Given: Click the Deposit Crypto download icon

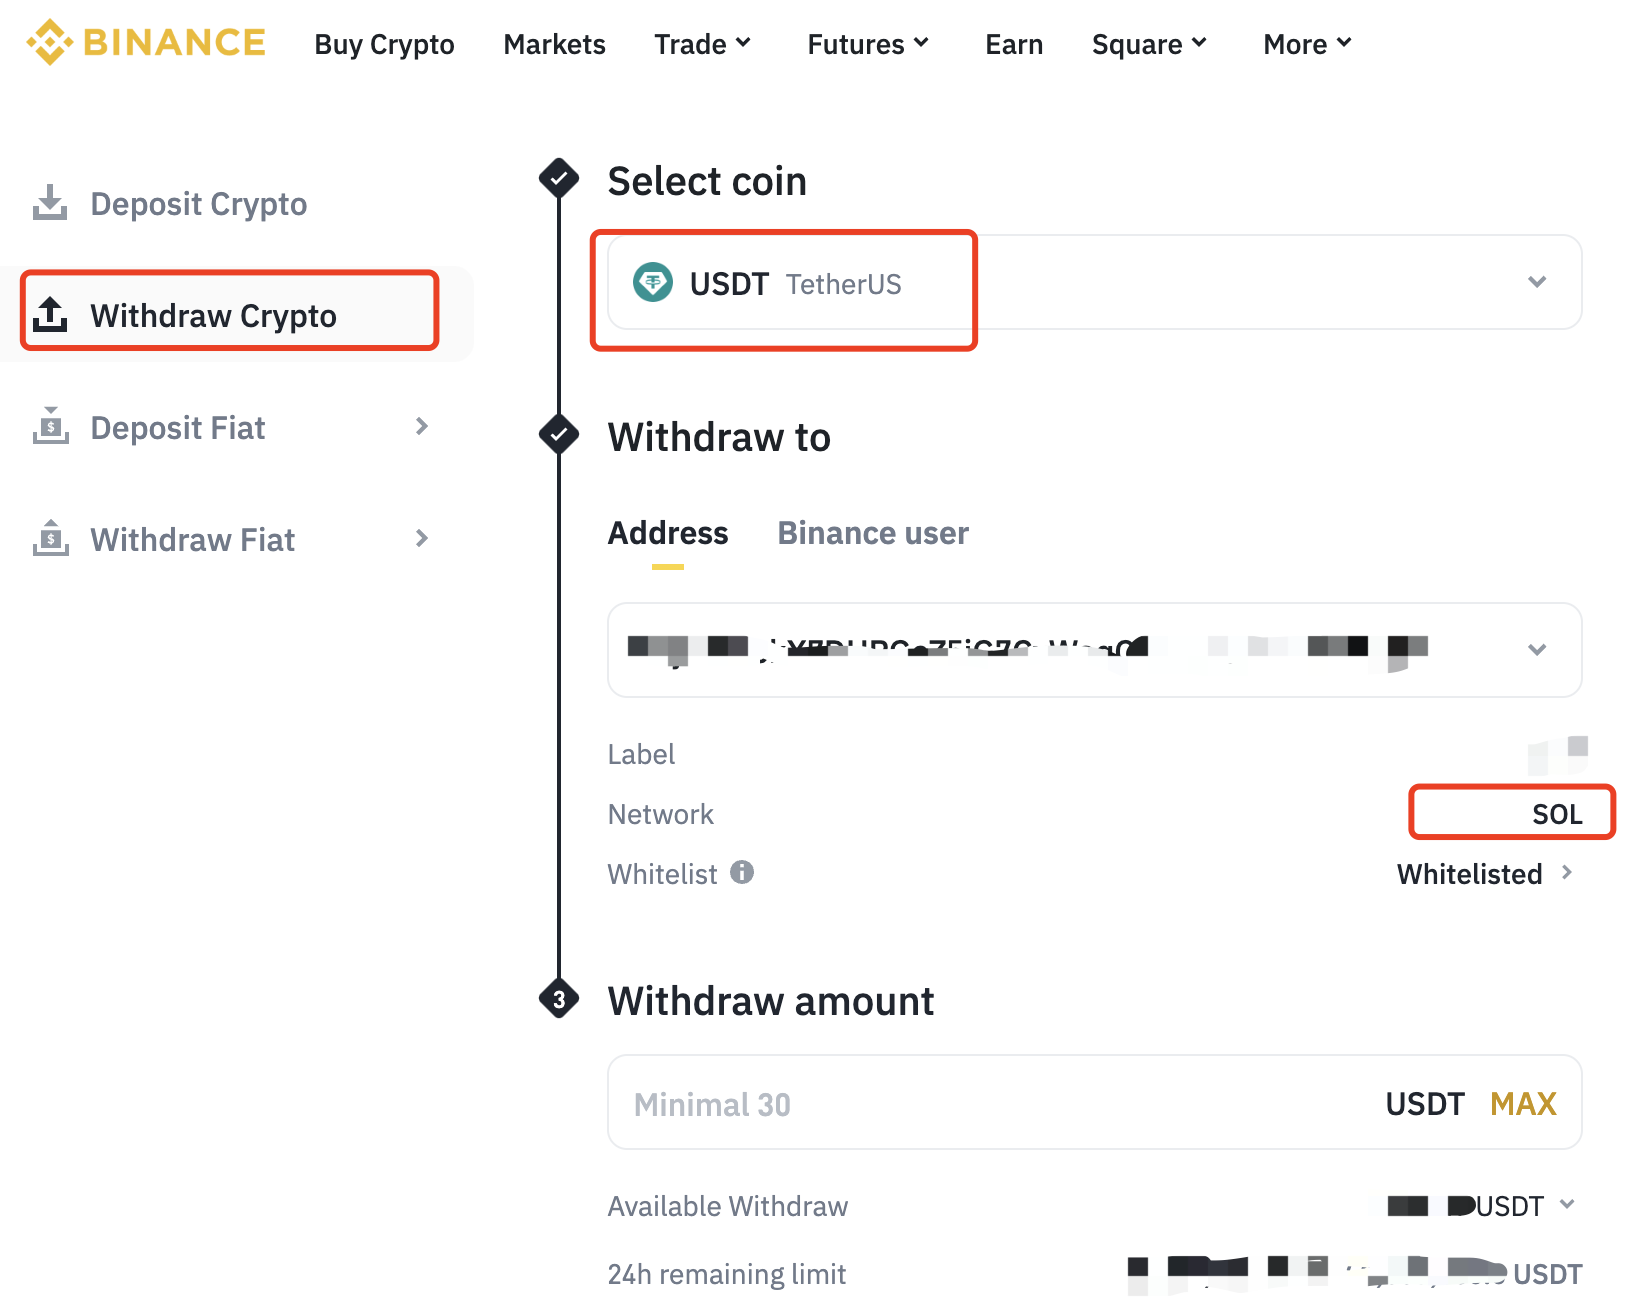Looking at the screenshot, I should (50, 203).
